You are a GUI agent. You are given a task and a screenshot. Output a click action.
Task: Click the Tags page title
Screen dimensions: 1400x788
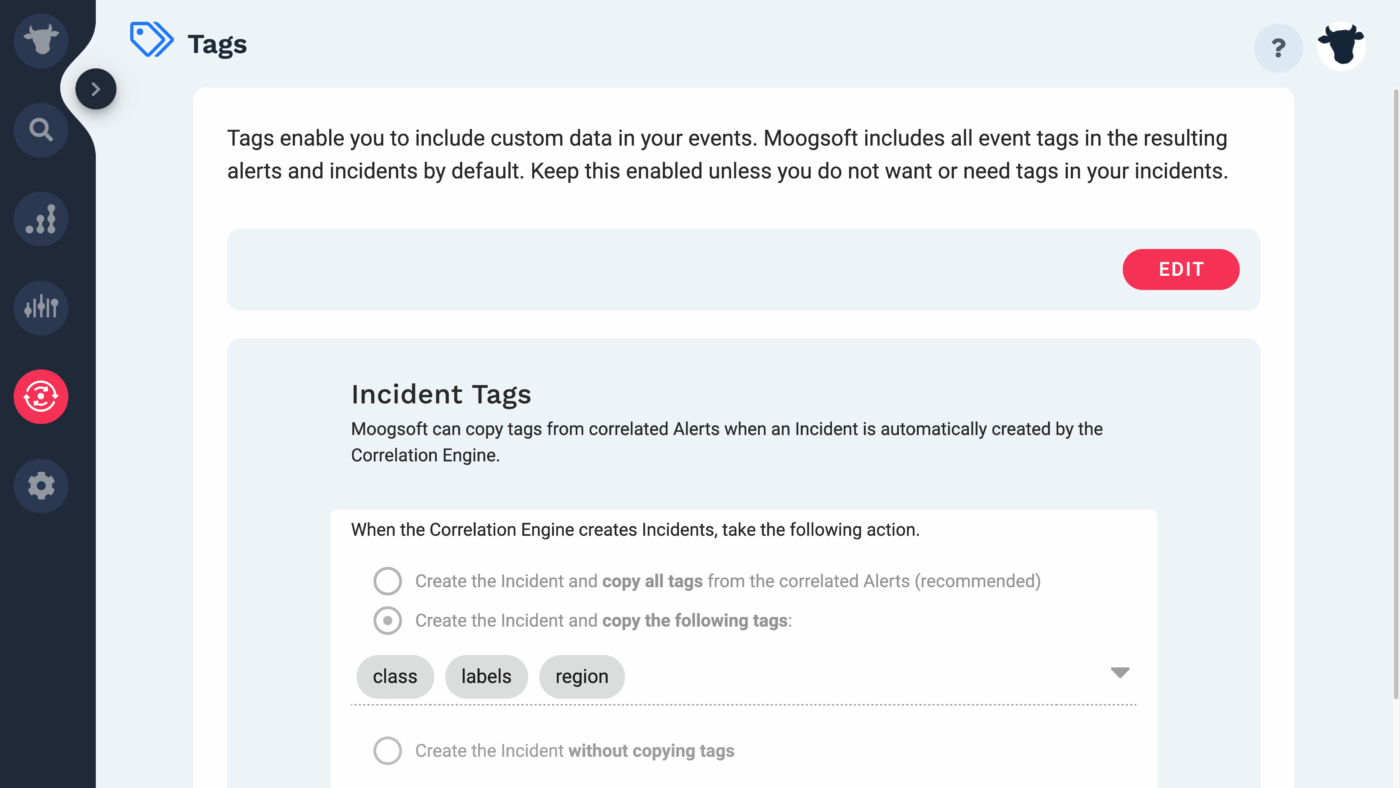217,44
